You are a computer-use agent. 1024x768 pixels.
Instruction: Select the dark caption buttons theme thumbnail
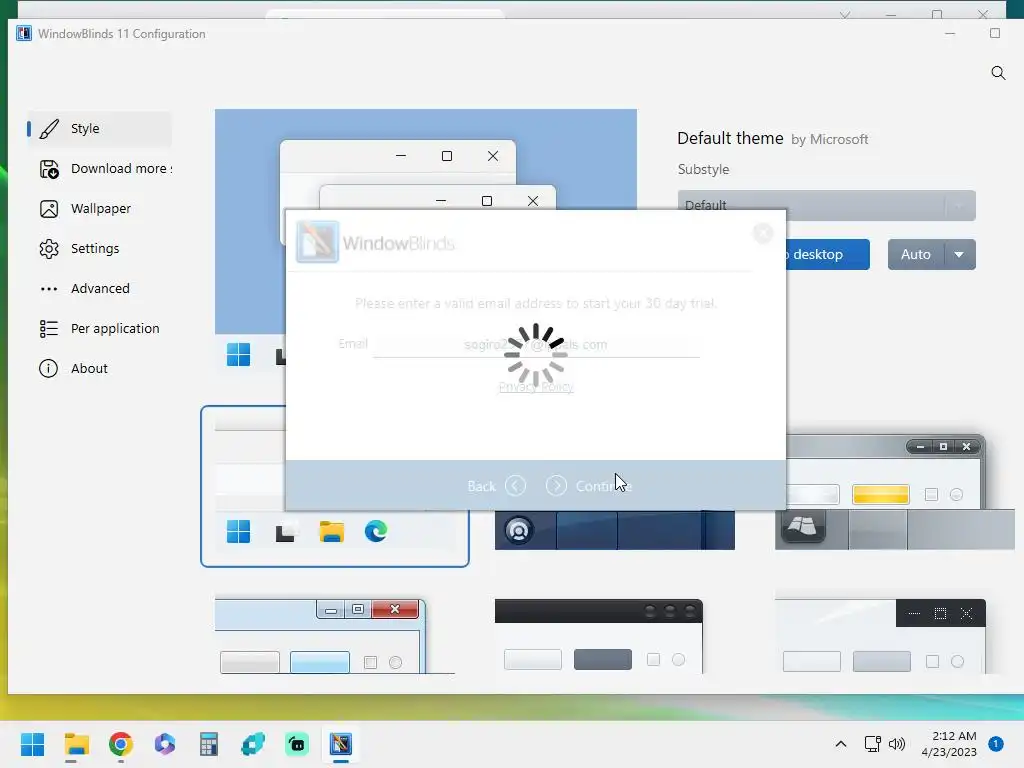(x=880, y=636)
